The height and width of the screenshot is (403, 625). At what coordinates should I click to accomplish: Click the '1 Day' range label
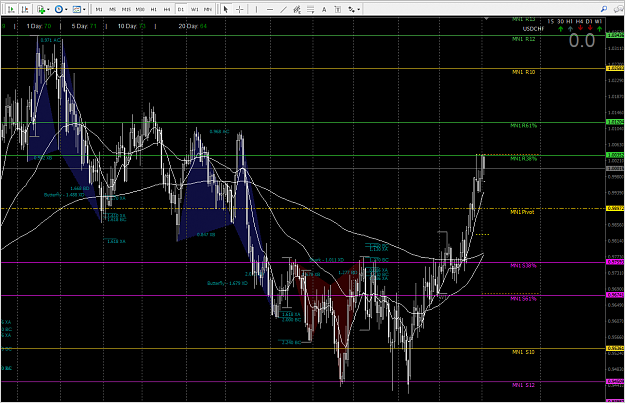tap(39, 26)
